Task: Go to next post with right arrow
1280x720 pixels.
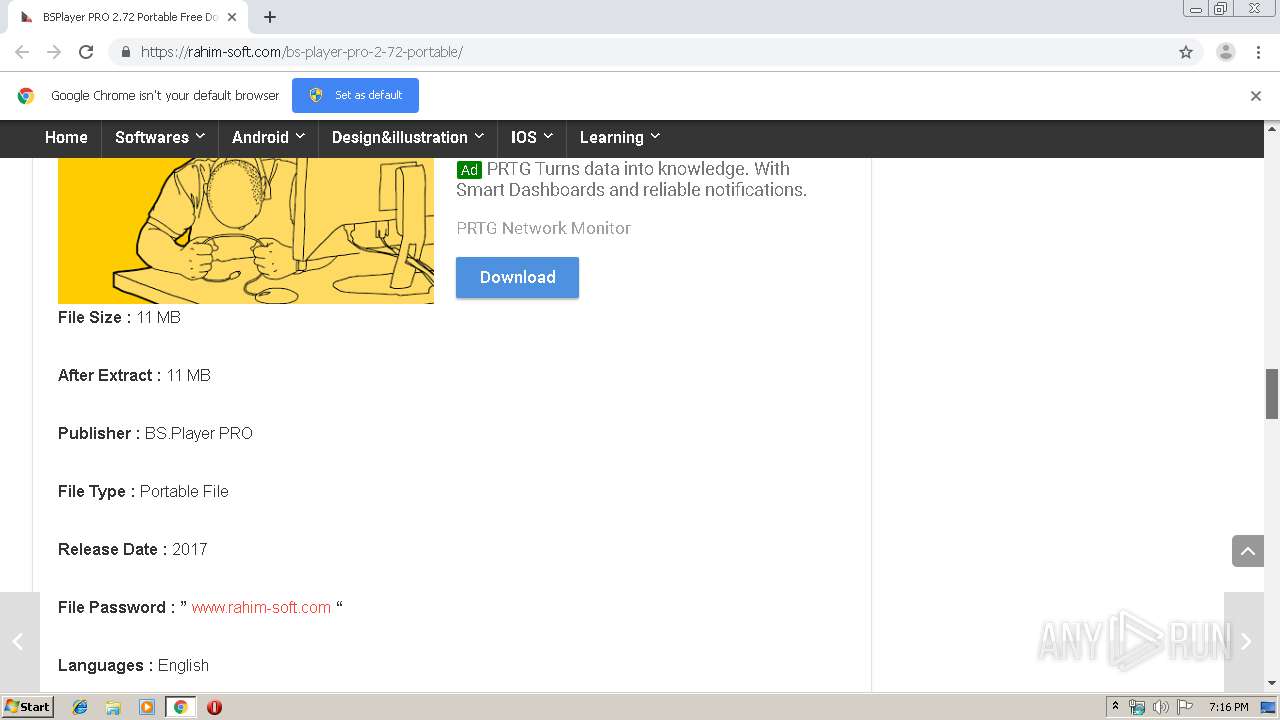Action: [1246, 642]
